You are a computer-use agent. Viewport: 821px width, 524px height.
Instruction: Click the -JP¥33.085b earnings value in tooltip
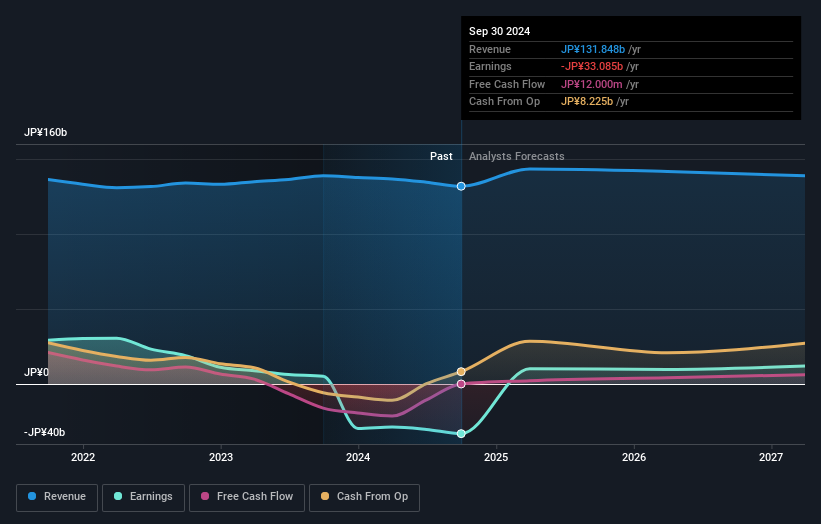click(x=592, y=66)
